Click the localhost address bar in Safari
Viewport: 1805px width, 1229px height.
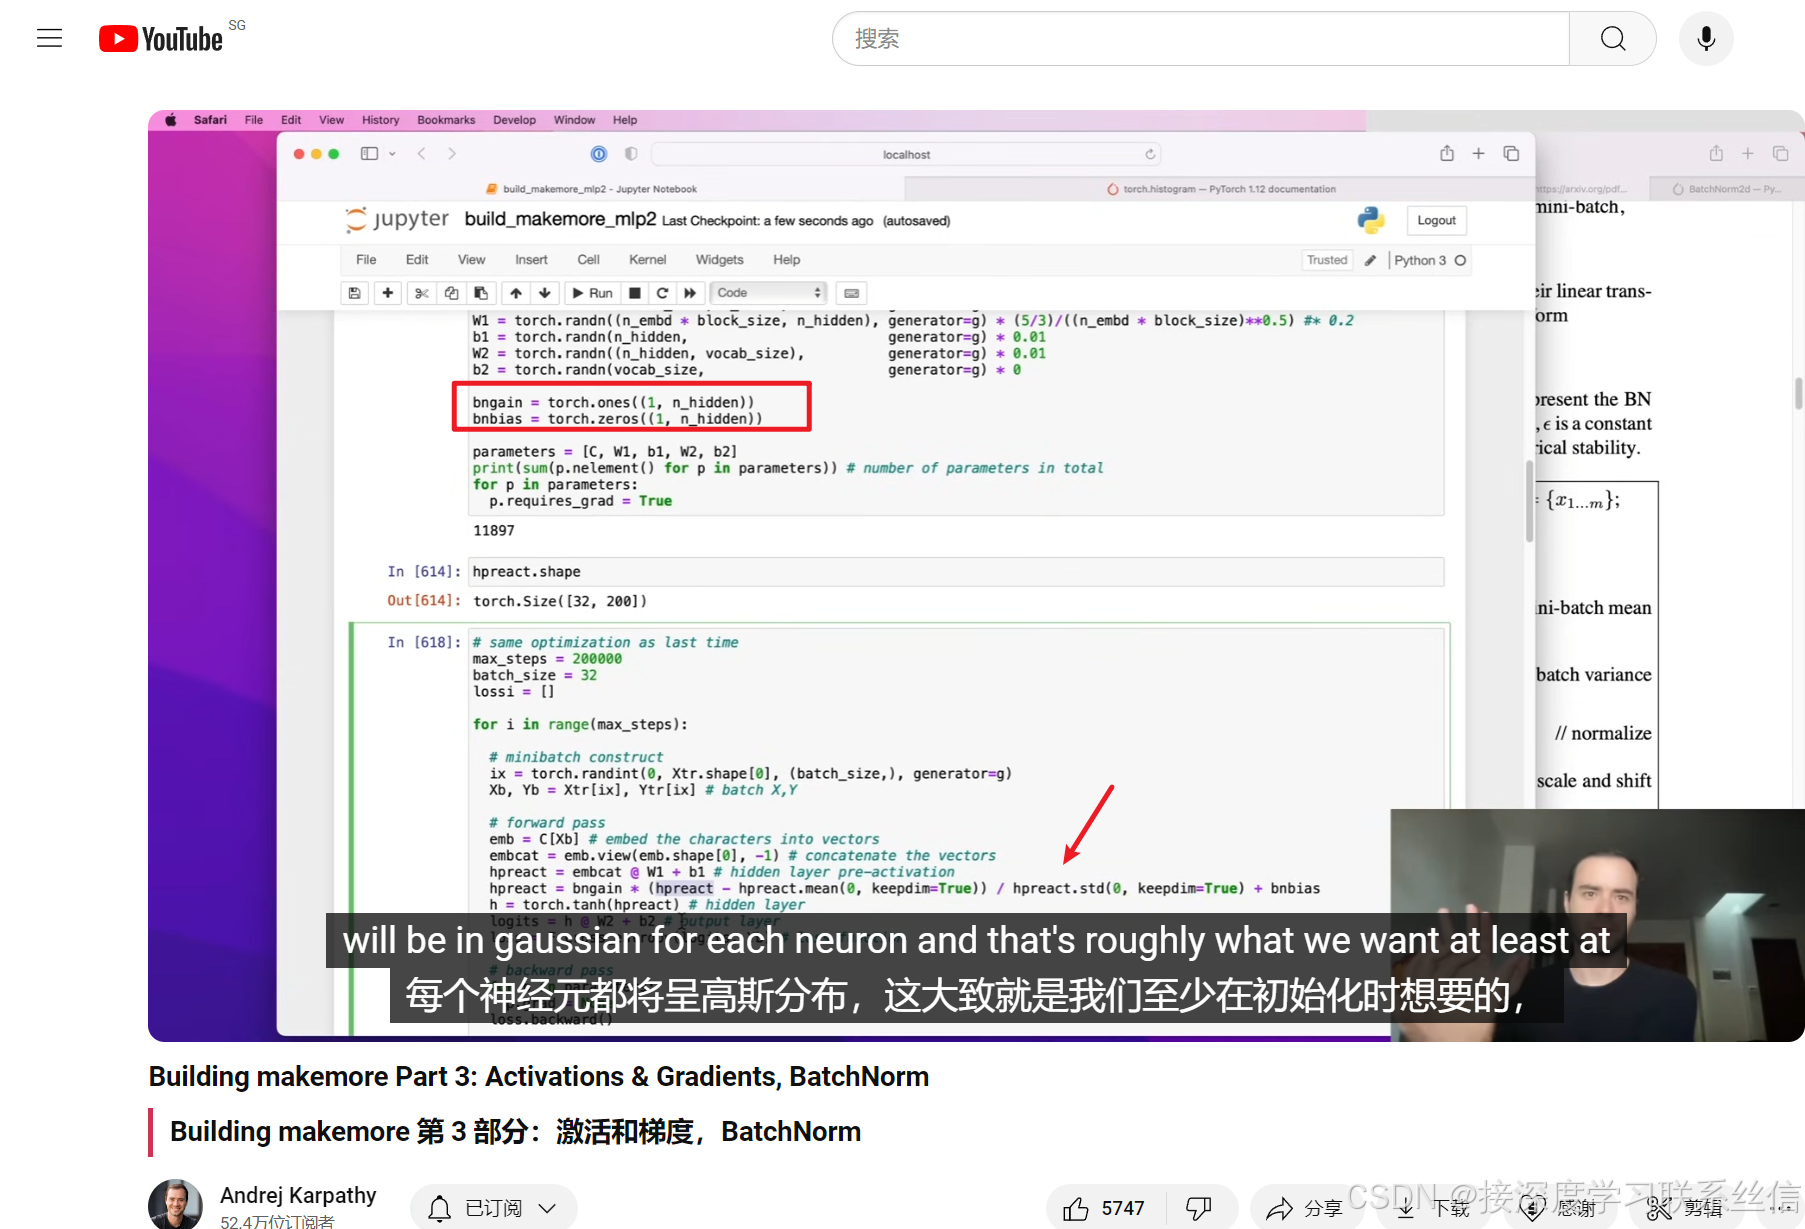pyautogui.click(x=907, y=154)
